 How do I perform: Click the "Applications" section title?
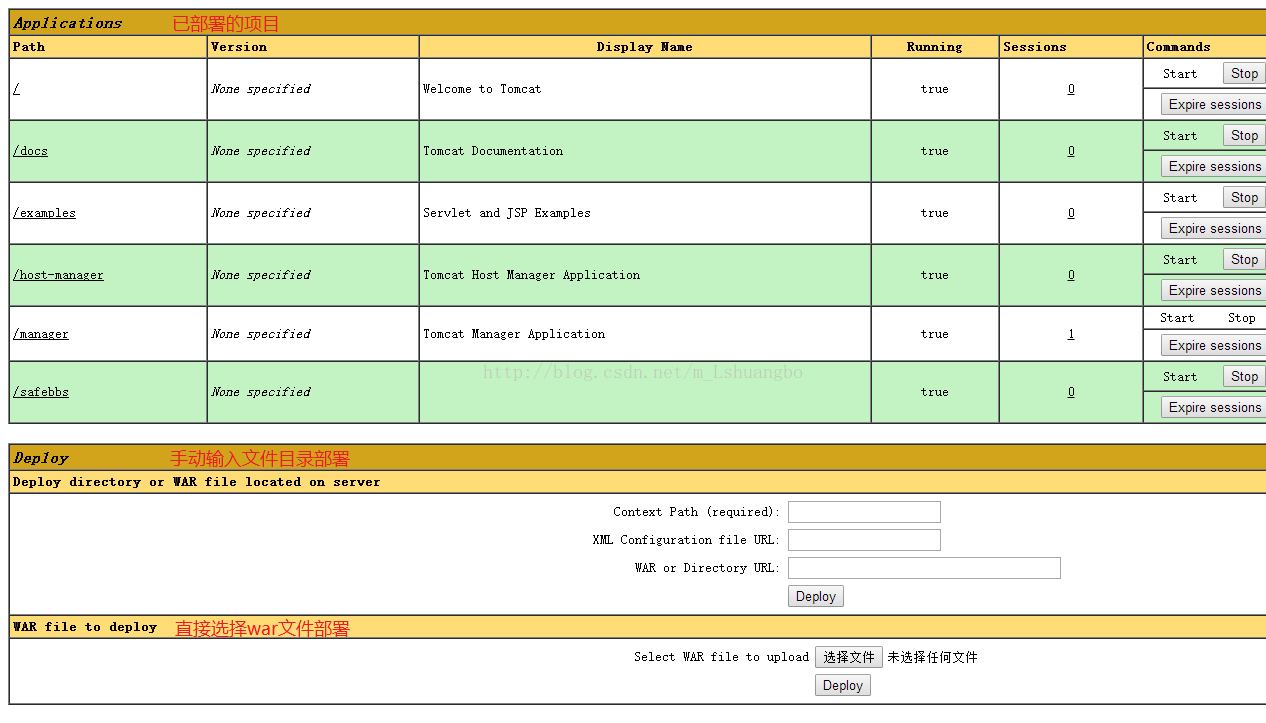point(68,23)
